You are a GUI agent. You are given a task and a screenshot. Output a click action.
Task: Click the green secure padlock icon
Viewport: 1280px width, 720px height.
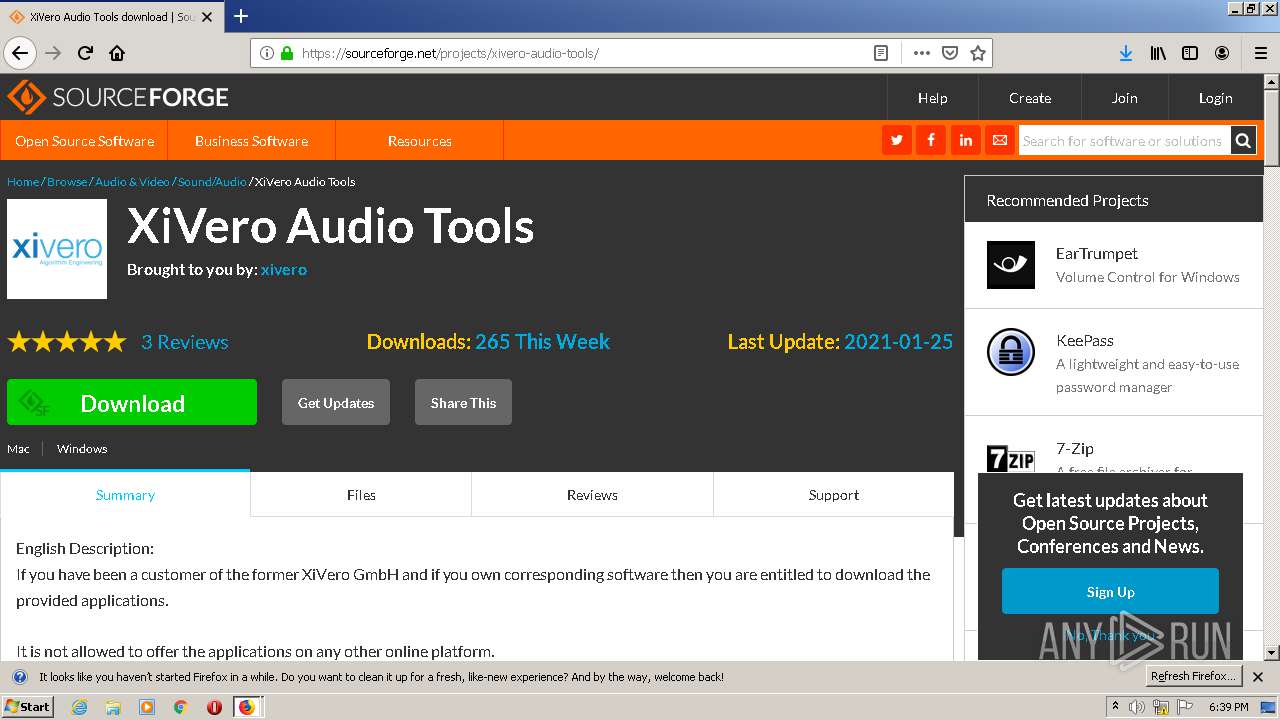287,53
